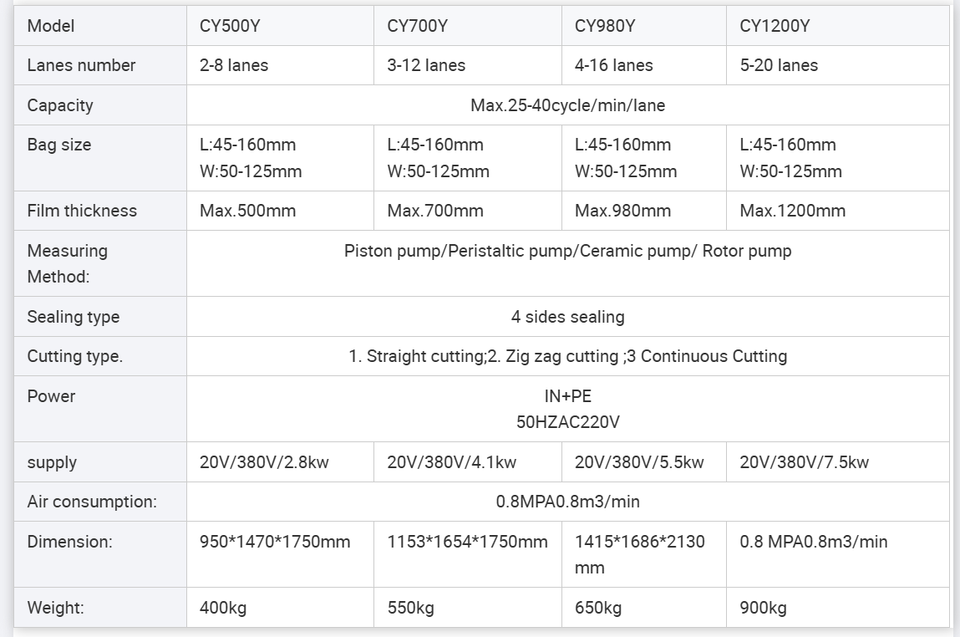Select the 20V/380V/7.5kw supply value

[x=804, y=462]
